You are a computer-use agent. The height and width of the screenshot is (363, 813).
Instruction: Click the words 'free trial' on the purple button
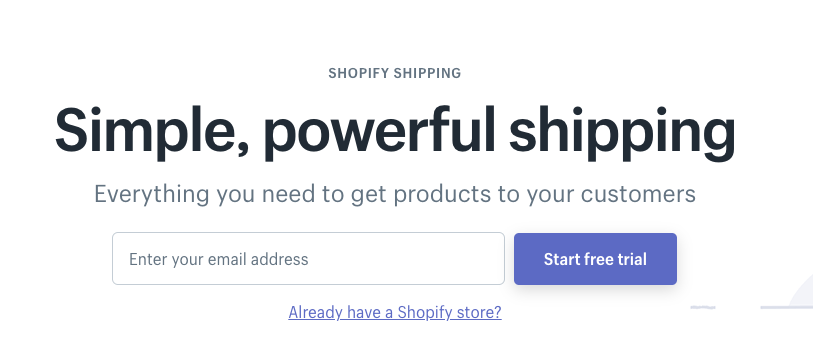tap(615, 259)
